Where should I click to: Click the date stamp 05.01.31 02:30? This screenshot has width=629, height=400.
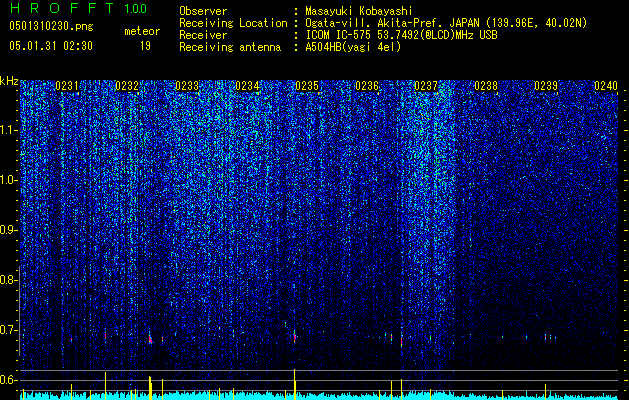(x=51, y=46)
